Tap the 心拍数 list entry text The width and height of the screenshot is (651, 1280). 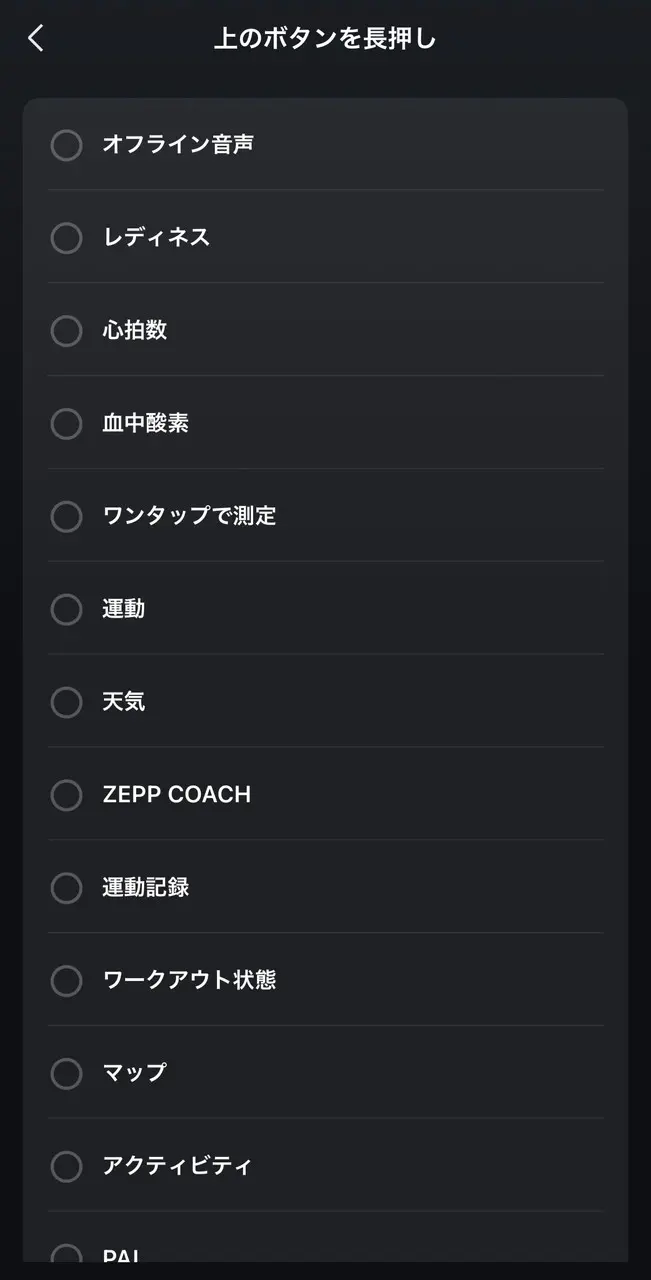[135, 331]
